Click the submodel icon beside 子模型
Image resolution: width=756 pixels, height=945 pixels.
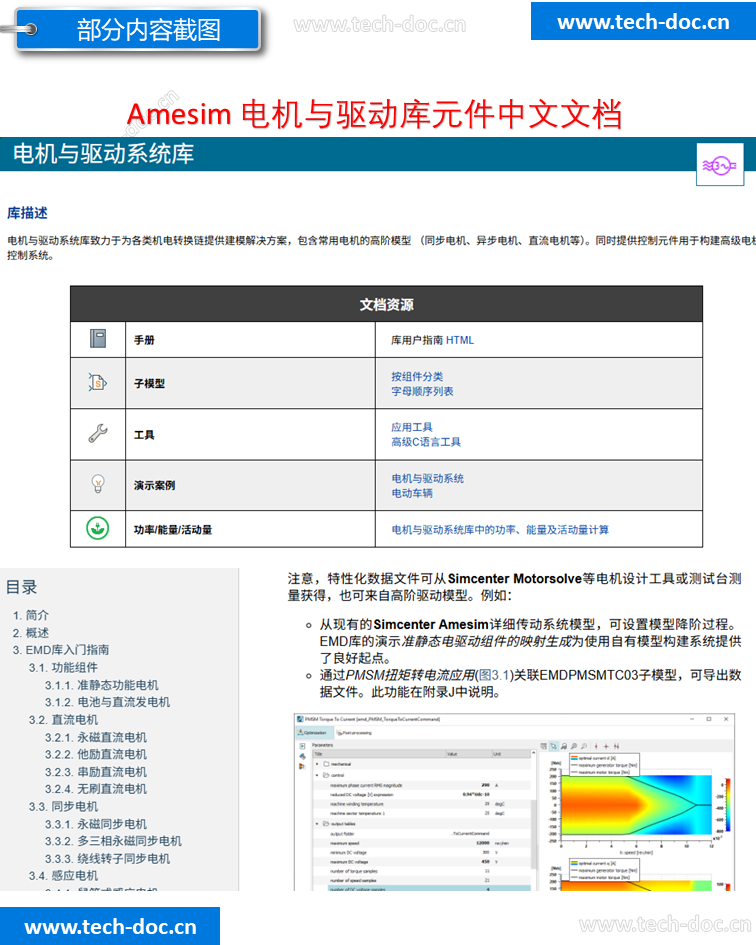97,382
